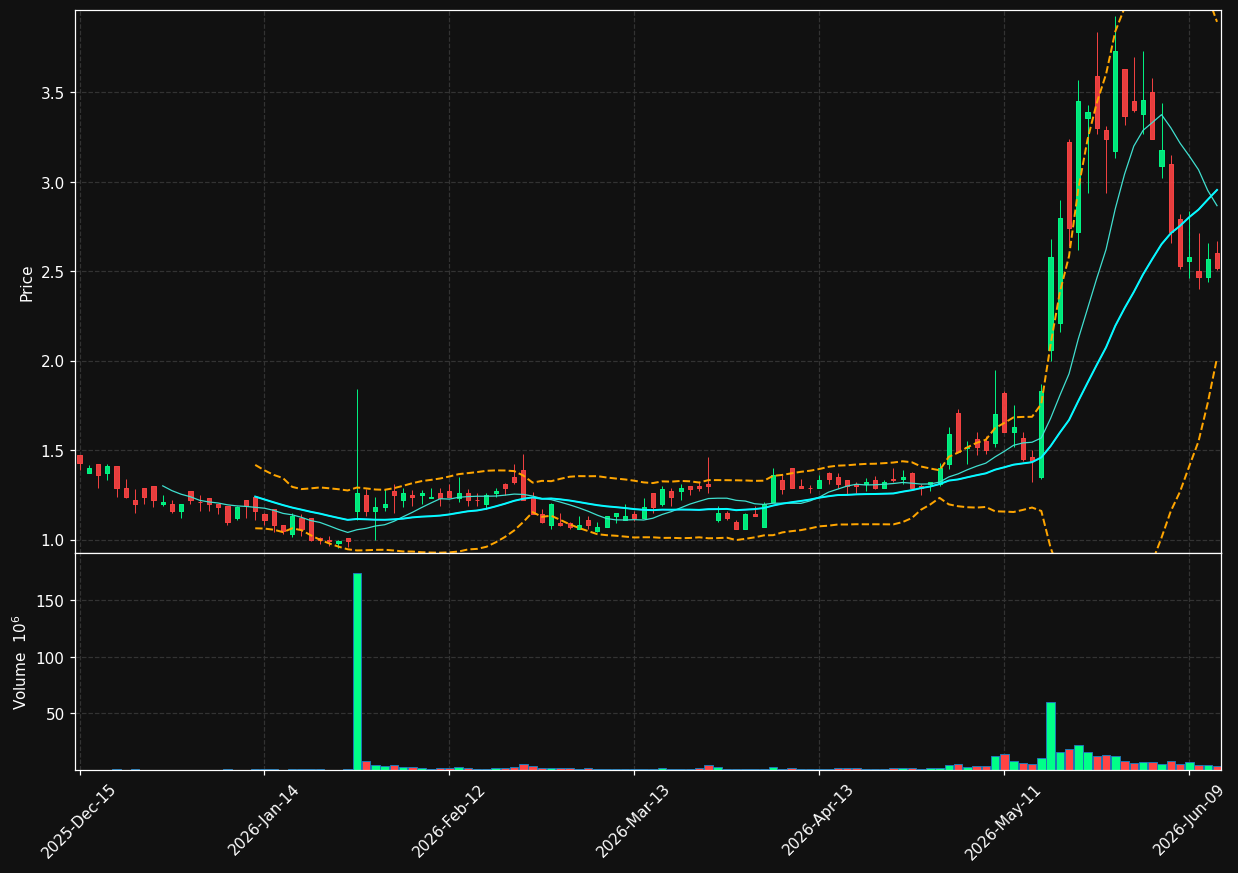The height and width of the screenshot is (873, 1238).
Task: Click the 150 volume tick label
Action: [52, 601]
